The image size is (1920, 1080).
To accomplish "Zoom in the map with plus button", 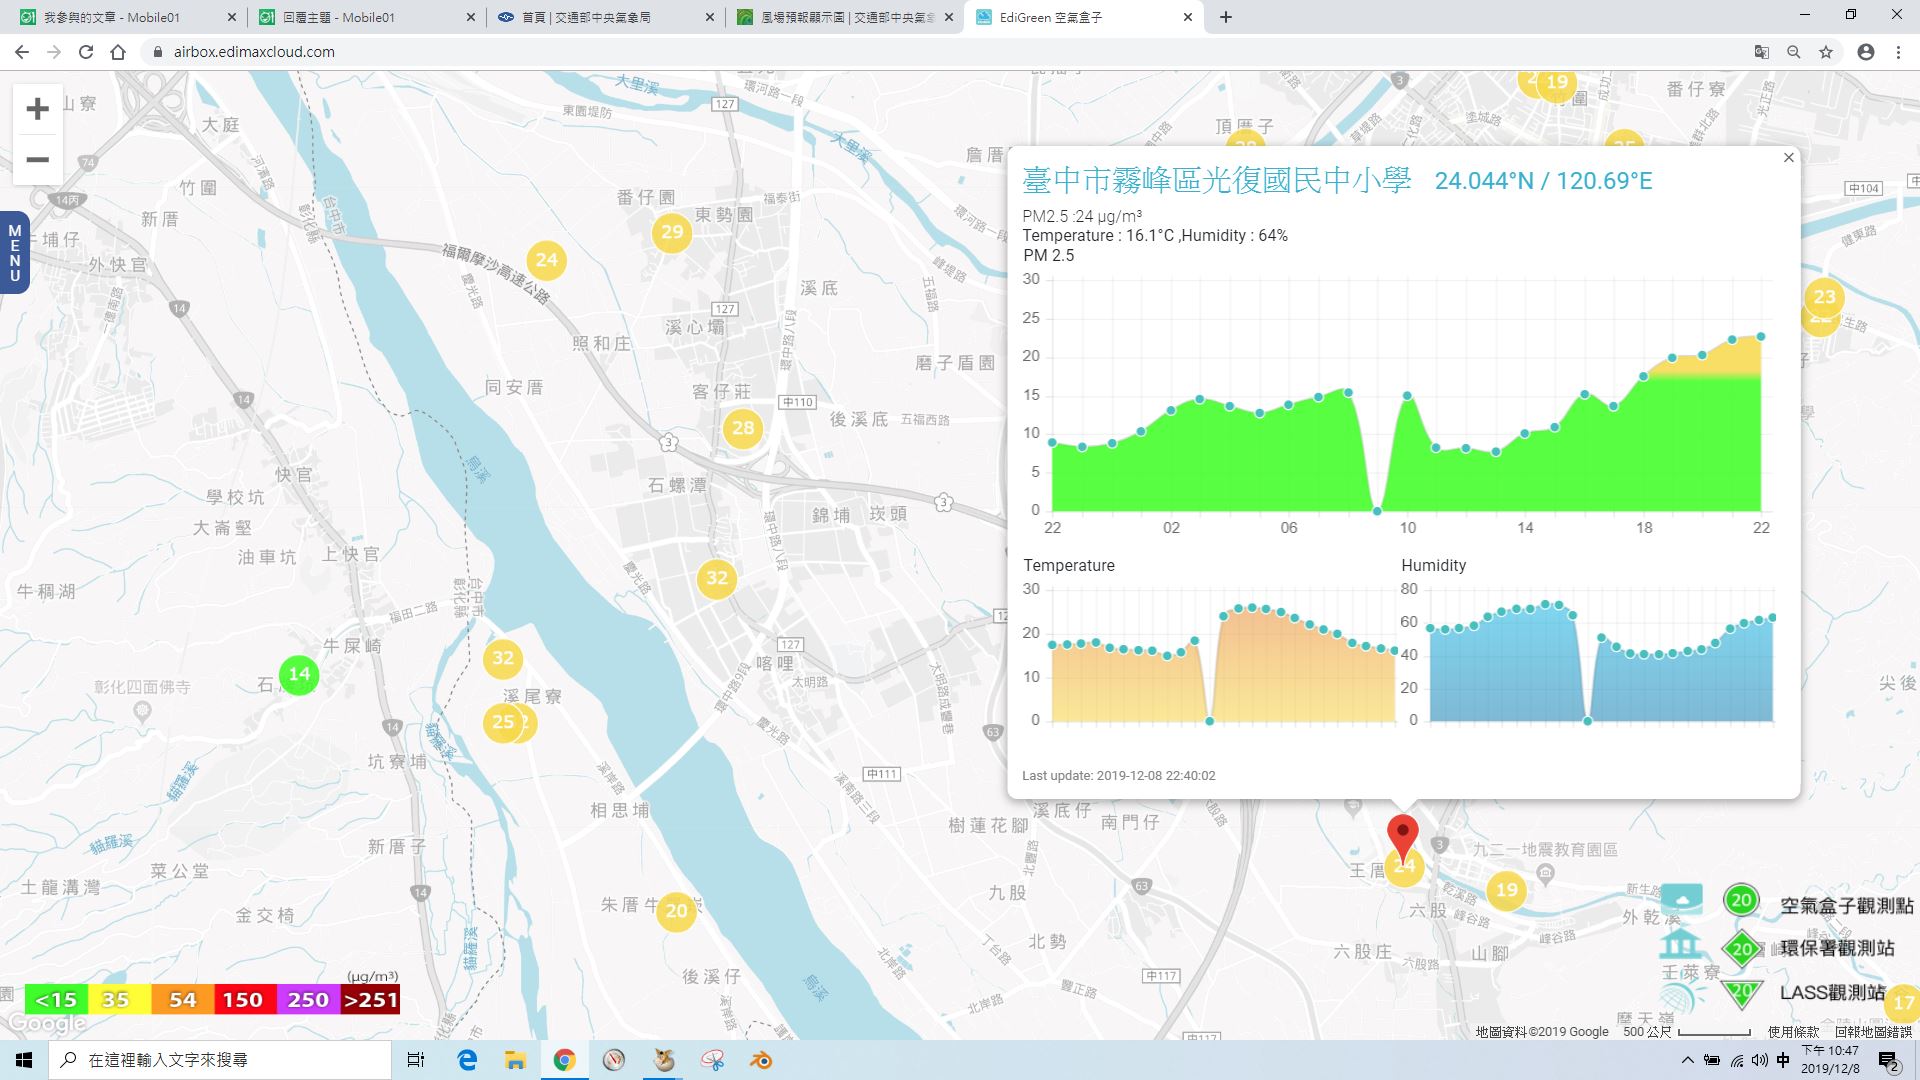I will [37, 109].
